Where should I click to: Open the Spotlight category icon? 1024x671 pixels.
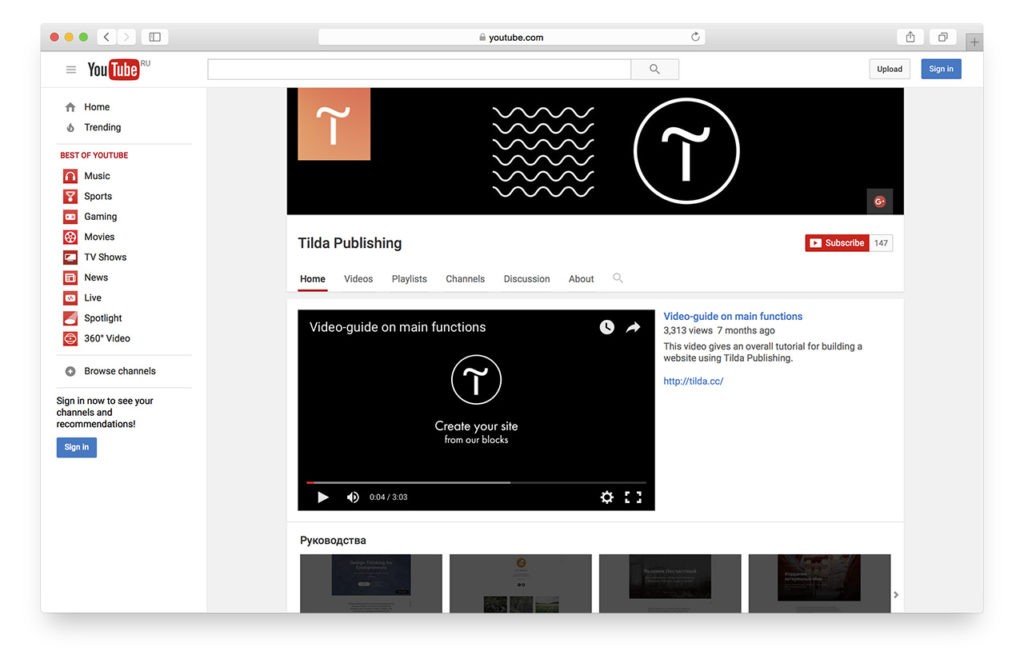click(70, 318)
